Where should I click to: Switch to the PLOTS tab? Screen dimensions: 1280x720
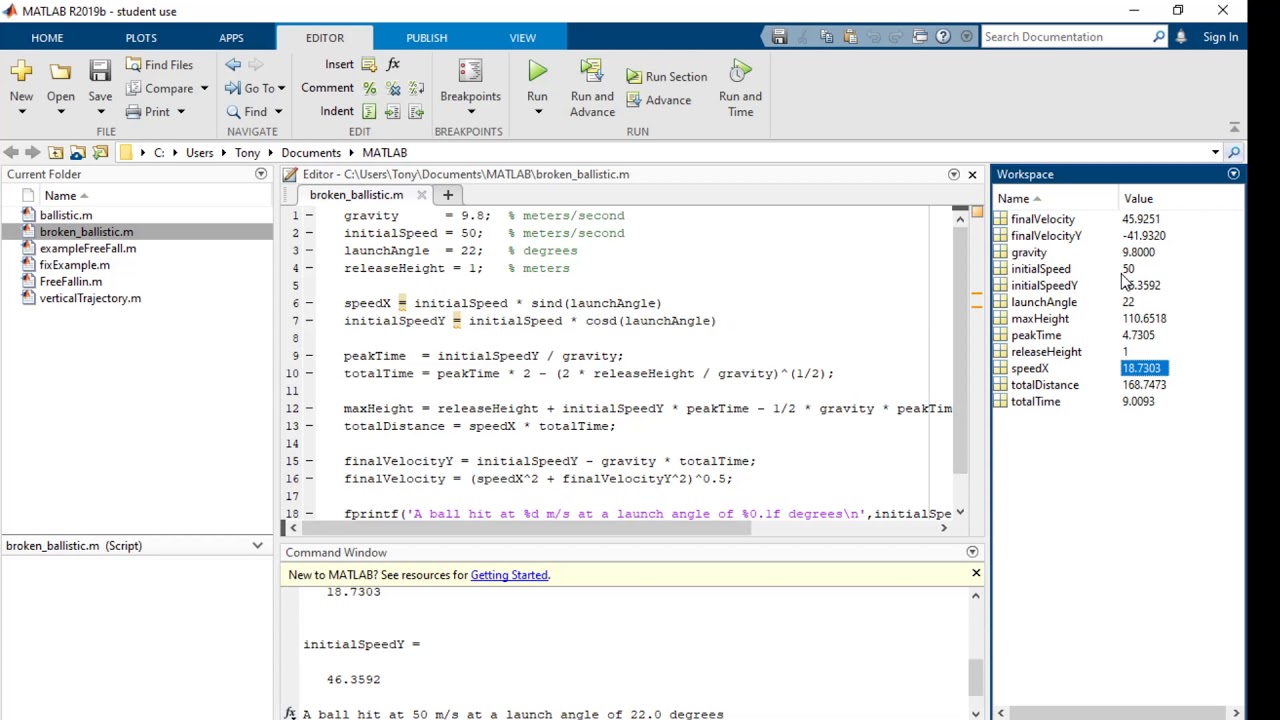[141, 38]
